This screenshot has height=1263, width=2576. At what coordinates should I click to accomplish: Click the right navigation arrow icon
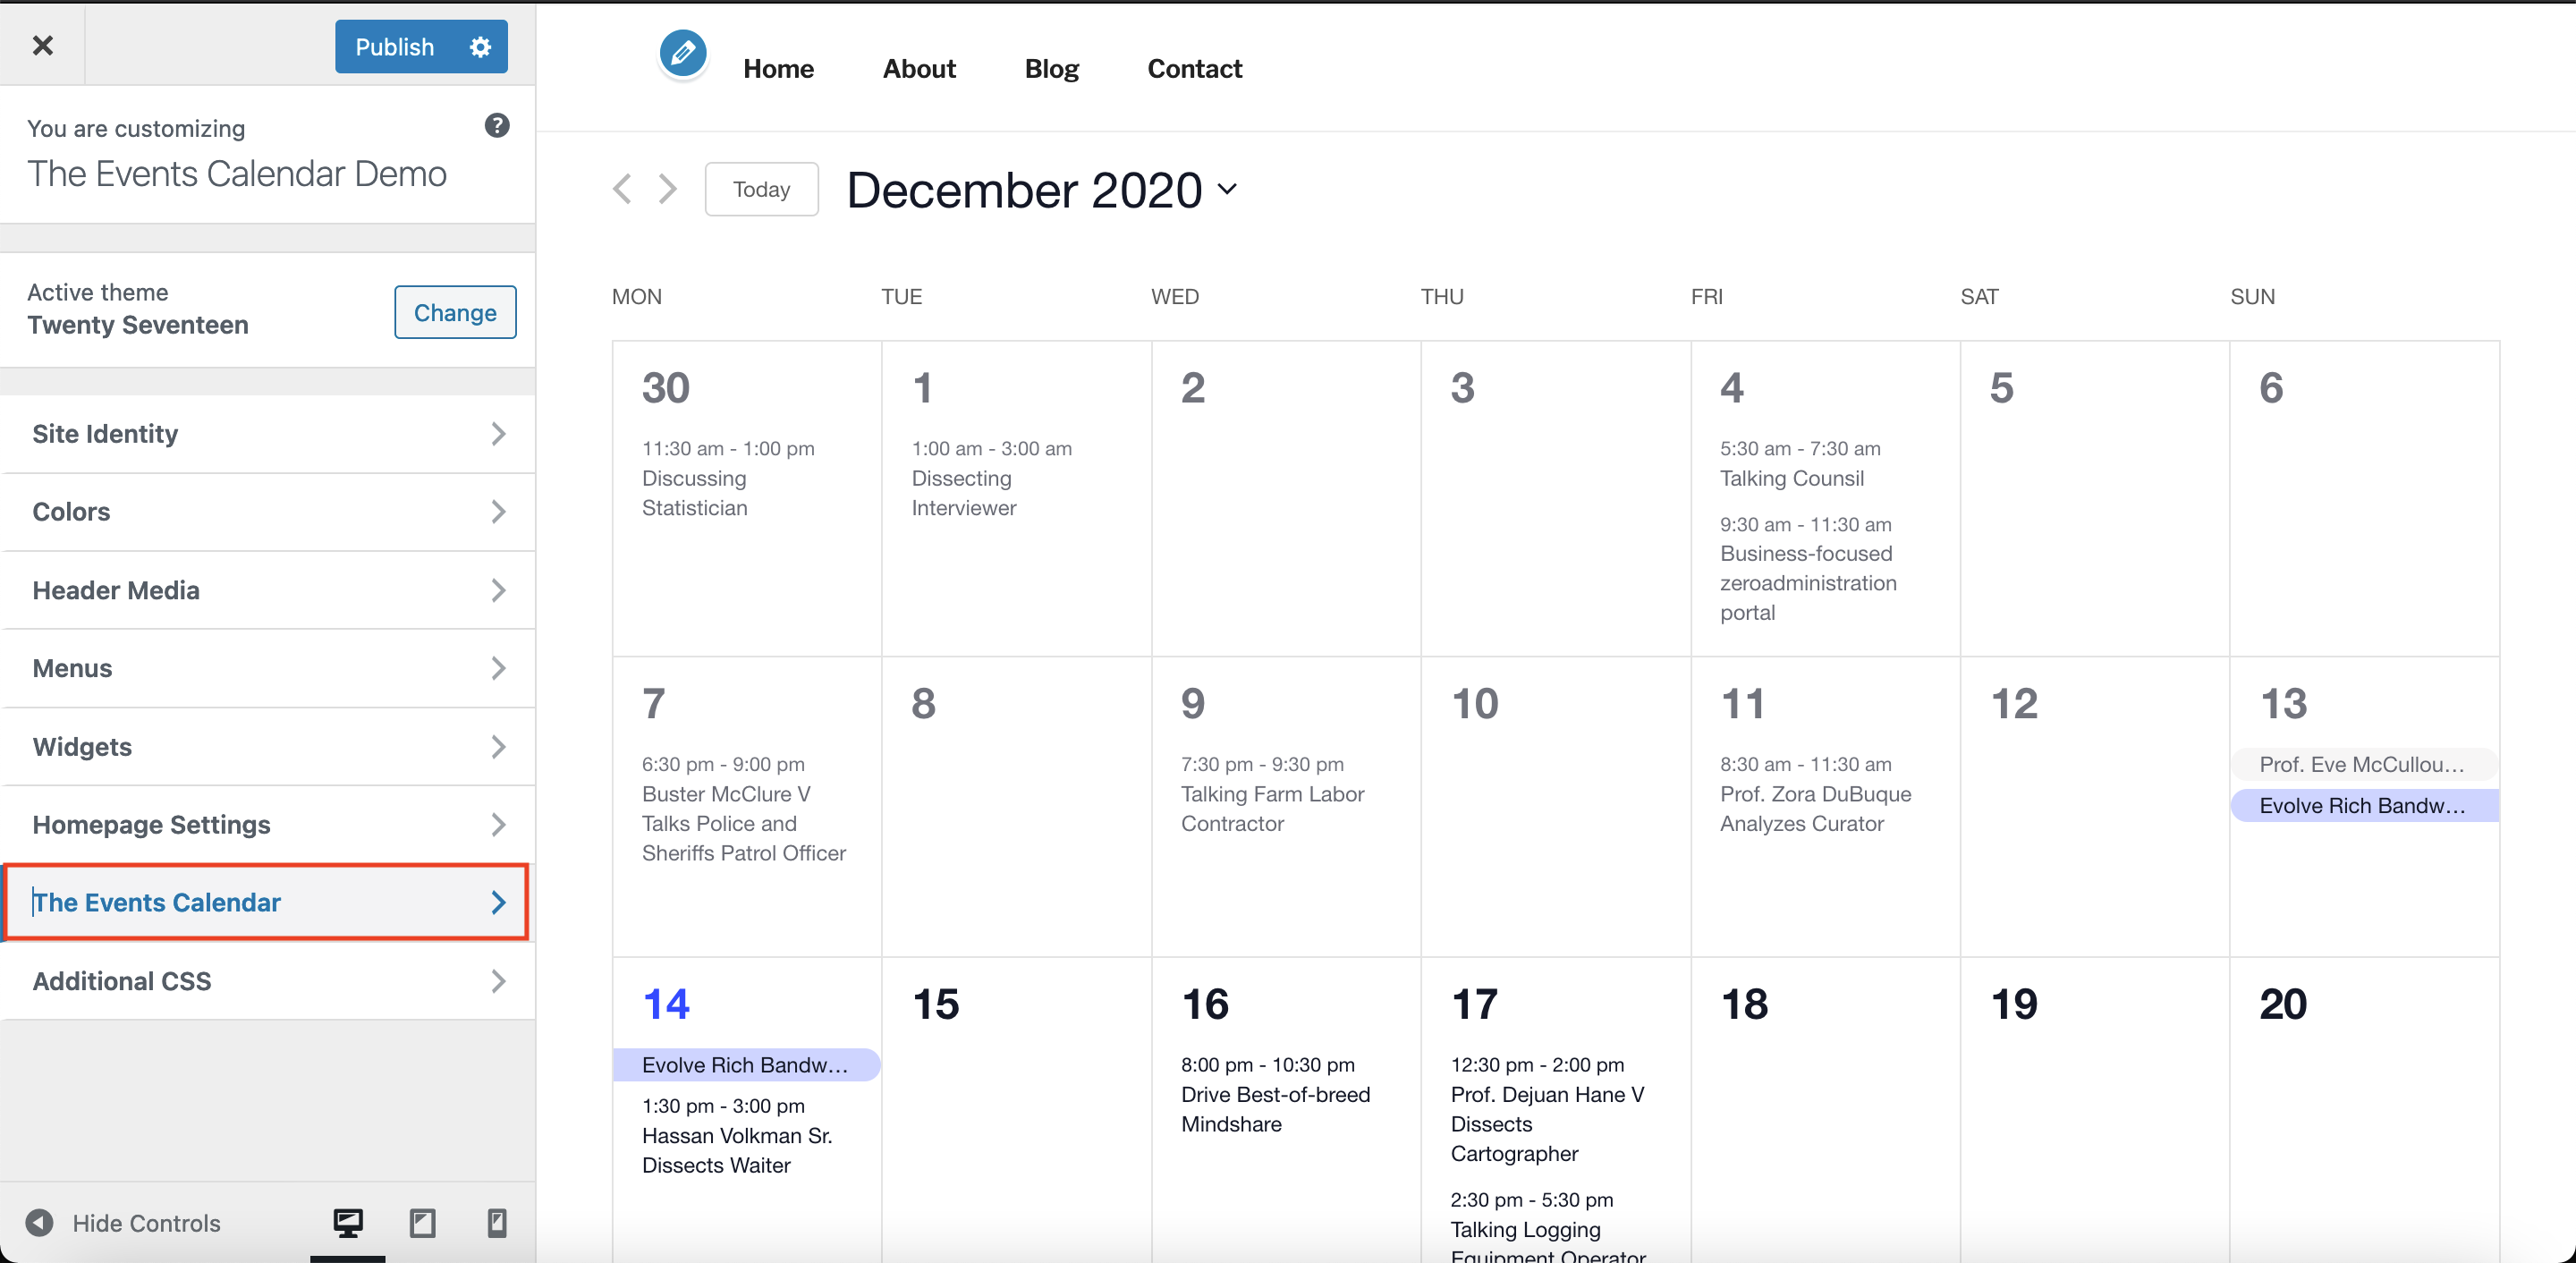[x=665, y=187]
